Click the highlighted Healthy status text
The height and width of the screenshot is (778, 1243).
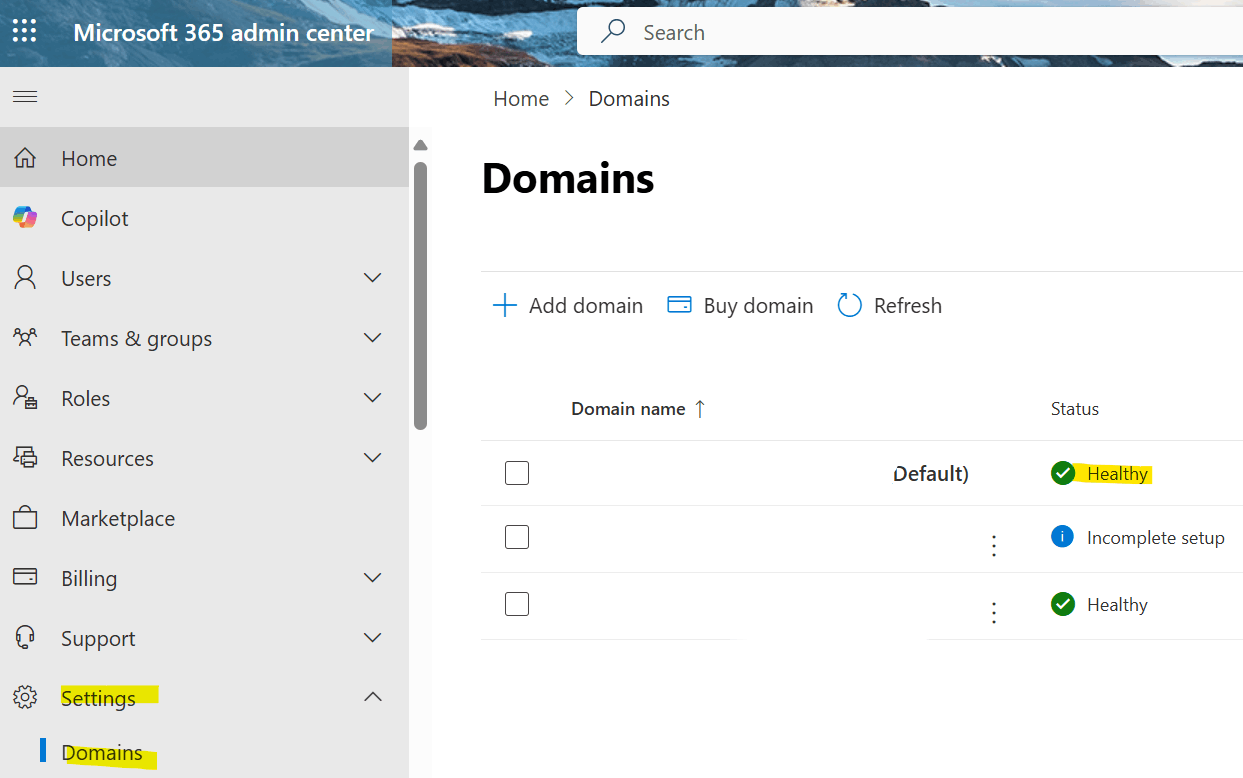coord(1117,473)
